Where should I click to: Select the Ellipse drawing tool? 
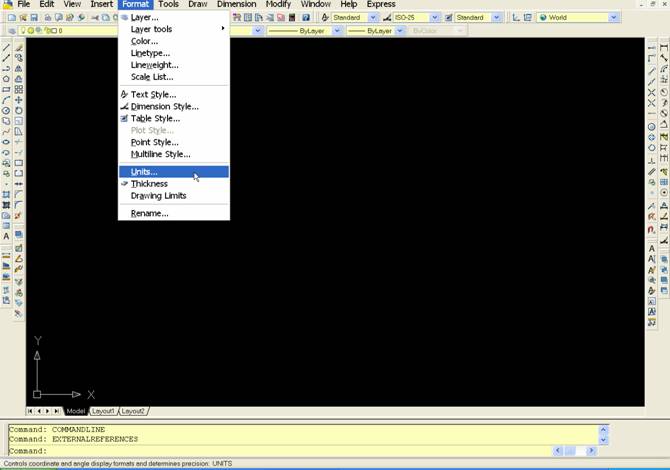pyautogui.click(x=6, y=142)
